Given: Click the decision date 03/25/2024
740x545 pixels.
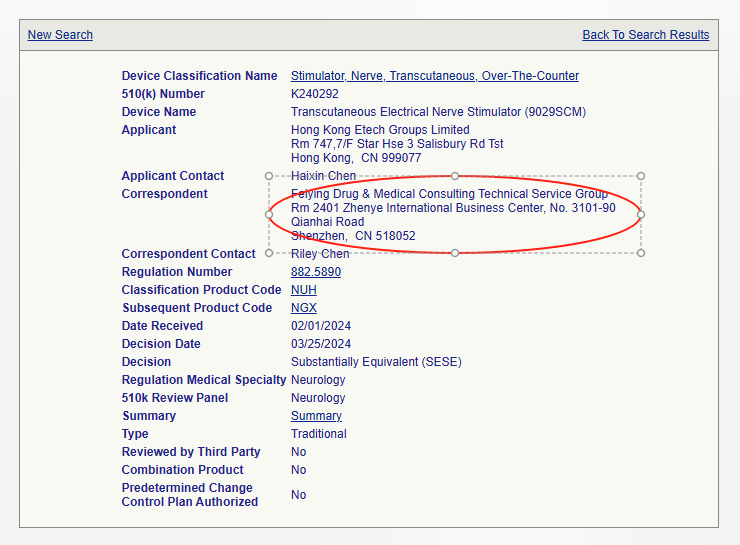Looking at the screenshot, I should pos(320,344).
